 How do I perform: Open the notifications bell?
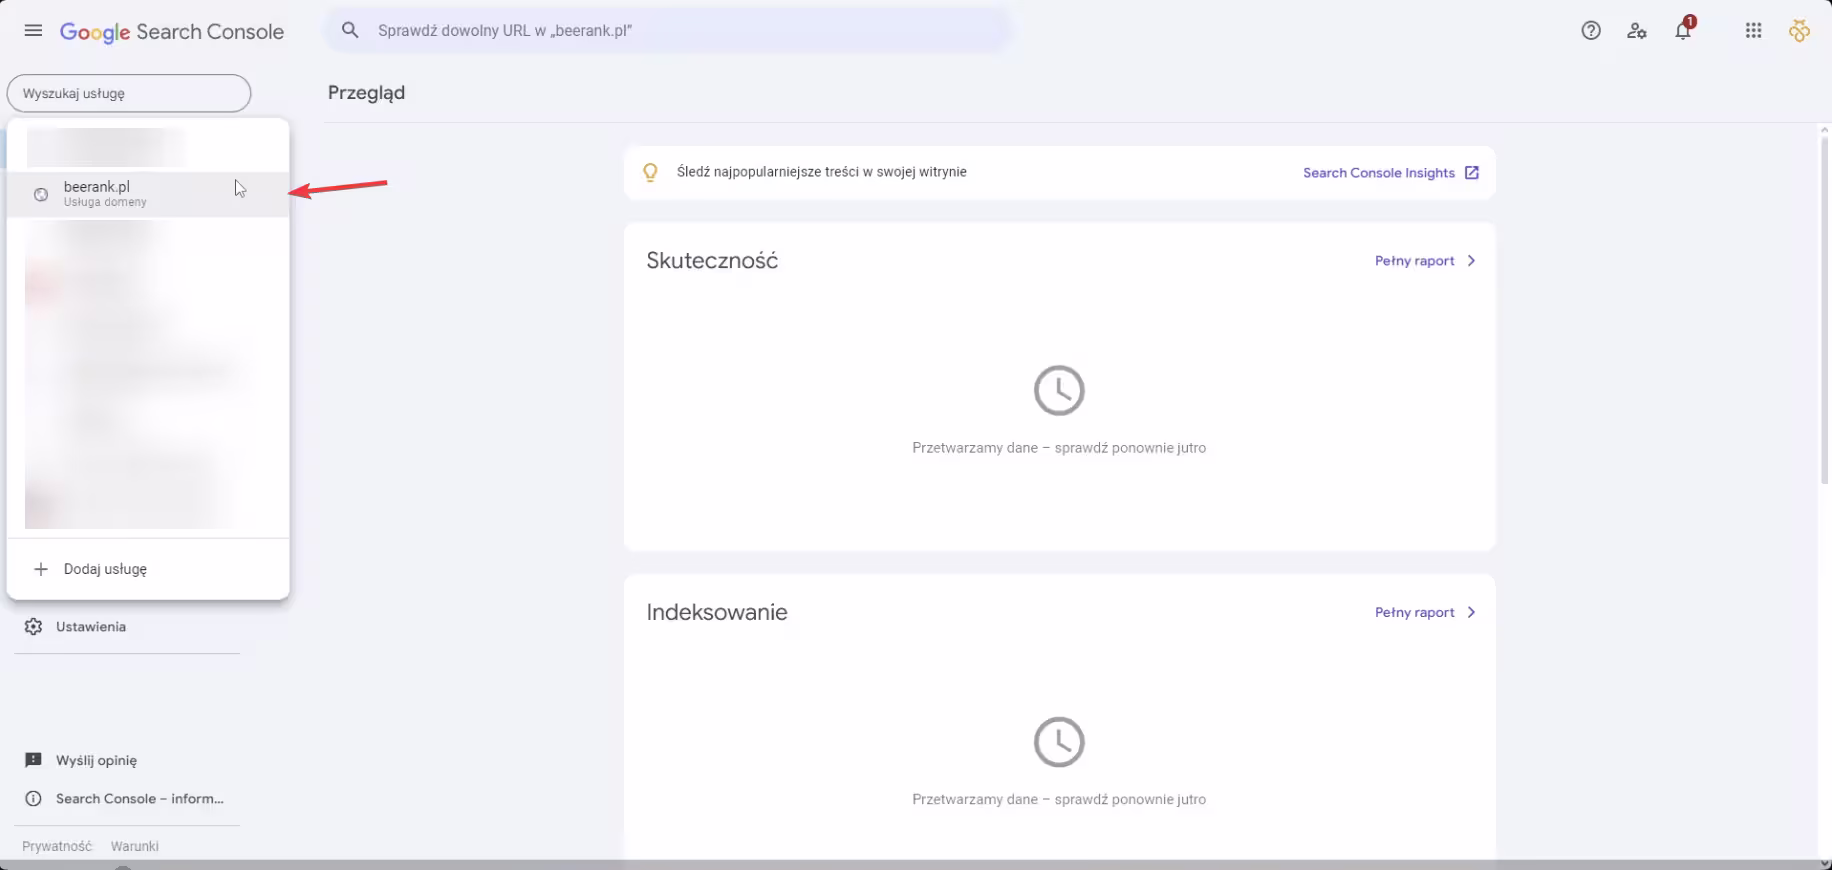pyautogui.click(x=1683, y=31)
